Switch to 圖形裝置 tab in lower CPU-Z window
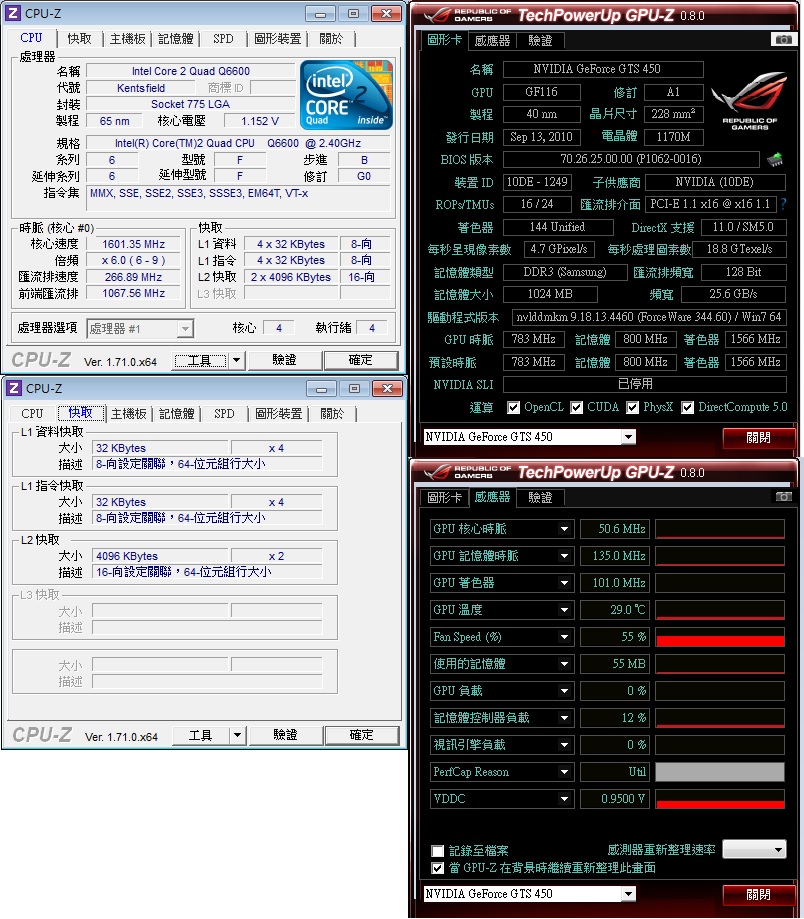 (278, 414)
